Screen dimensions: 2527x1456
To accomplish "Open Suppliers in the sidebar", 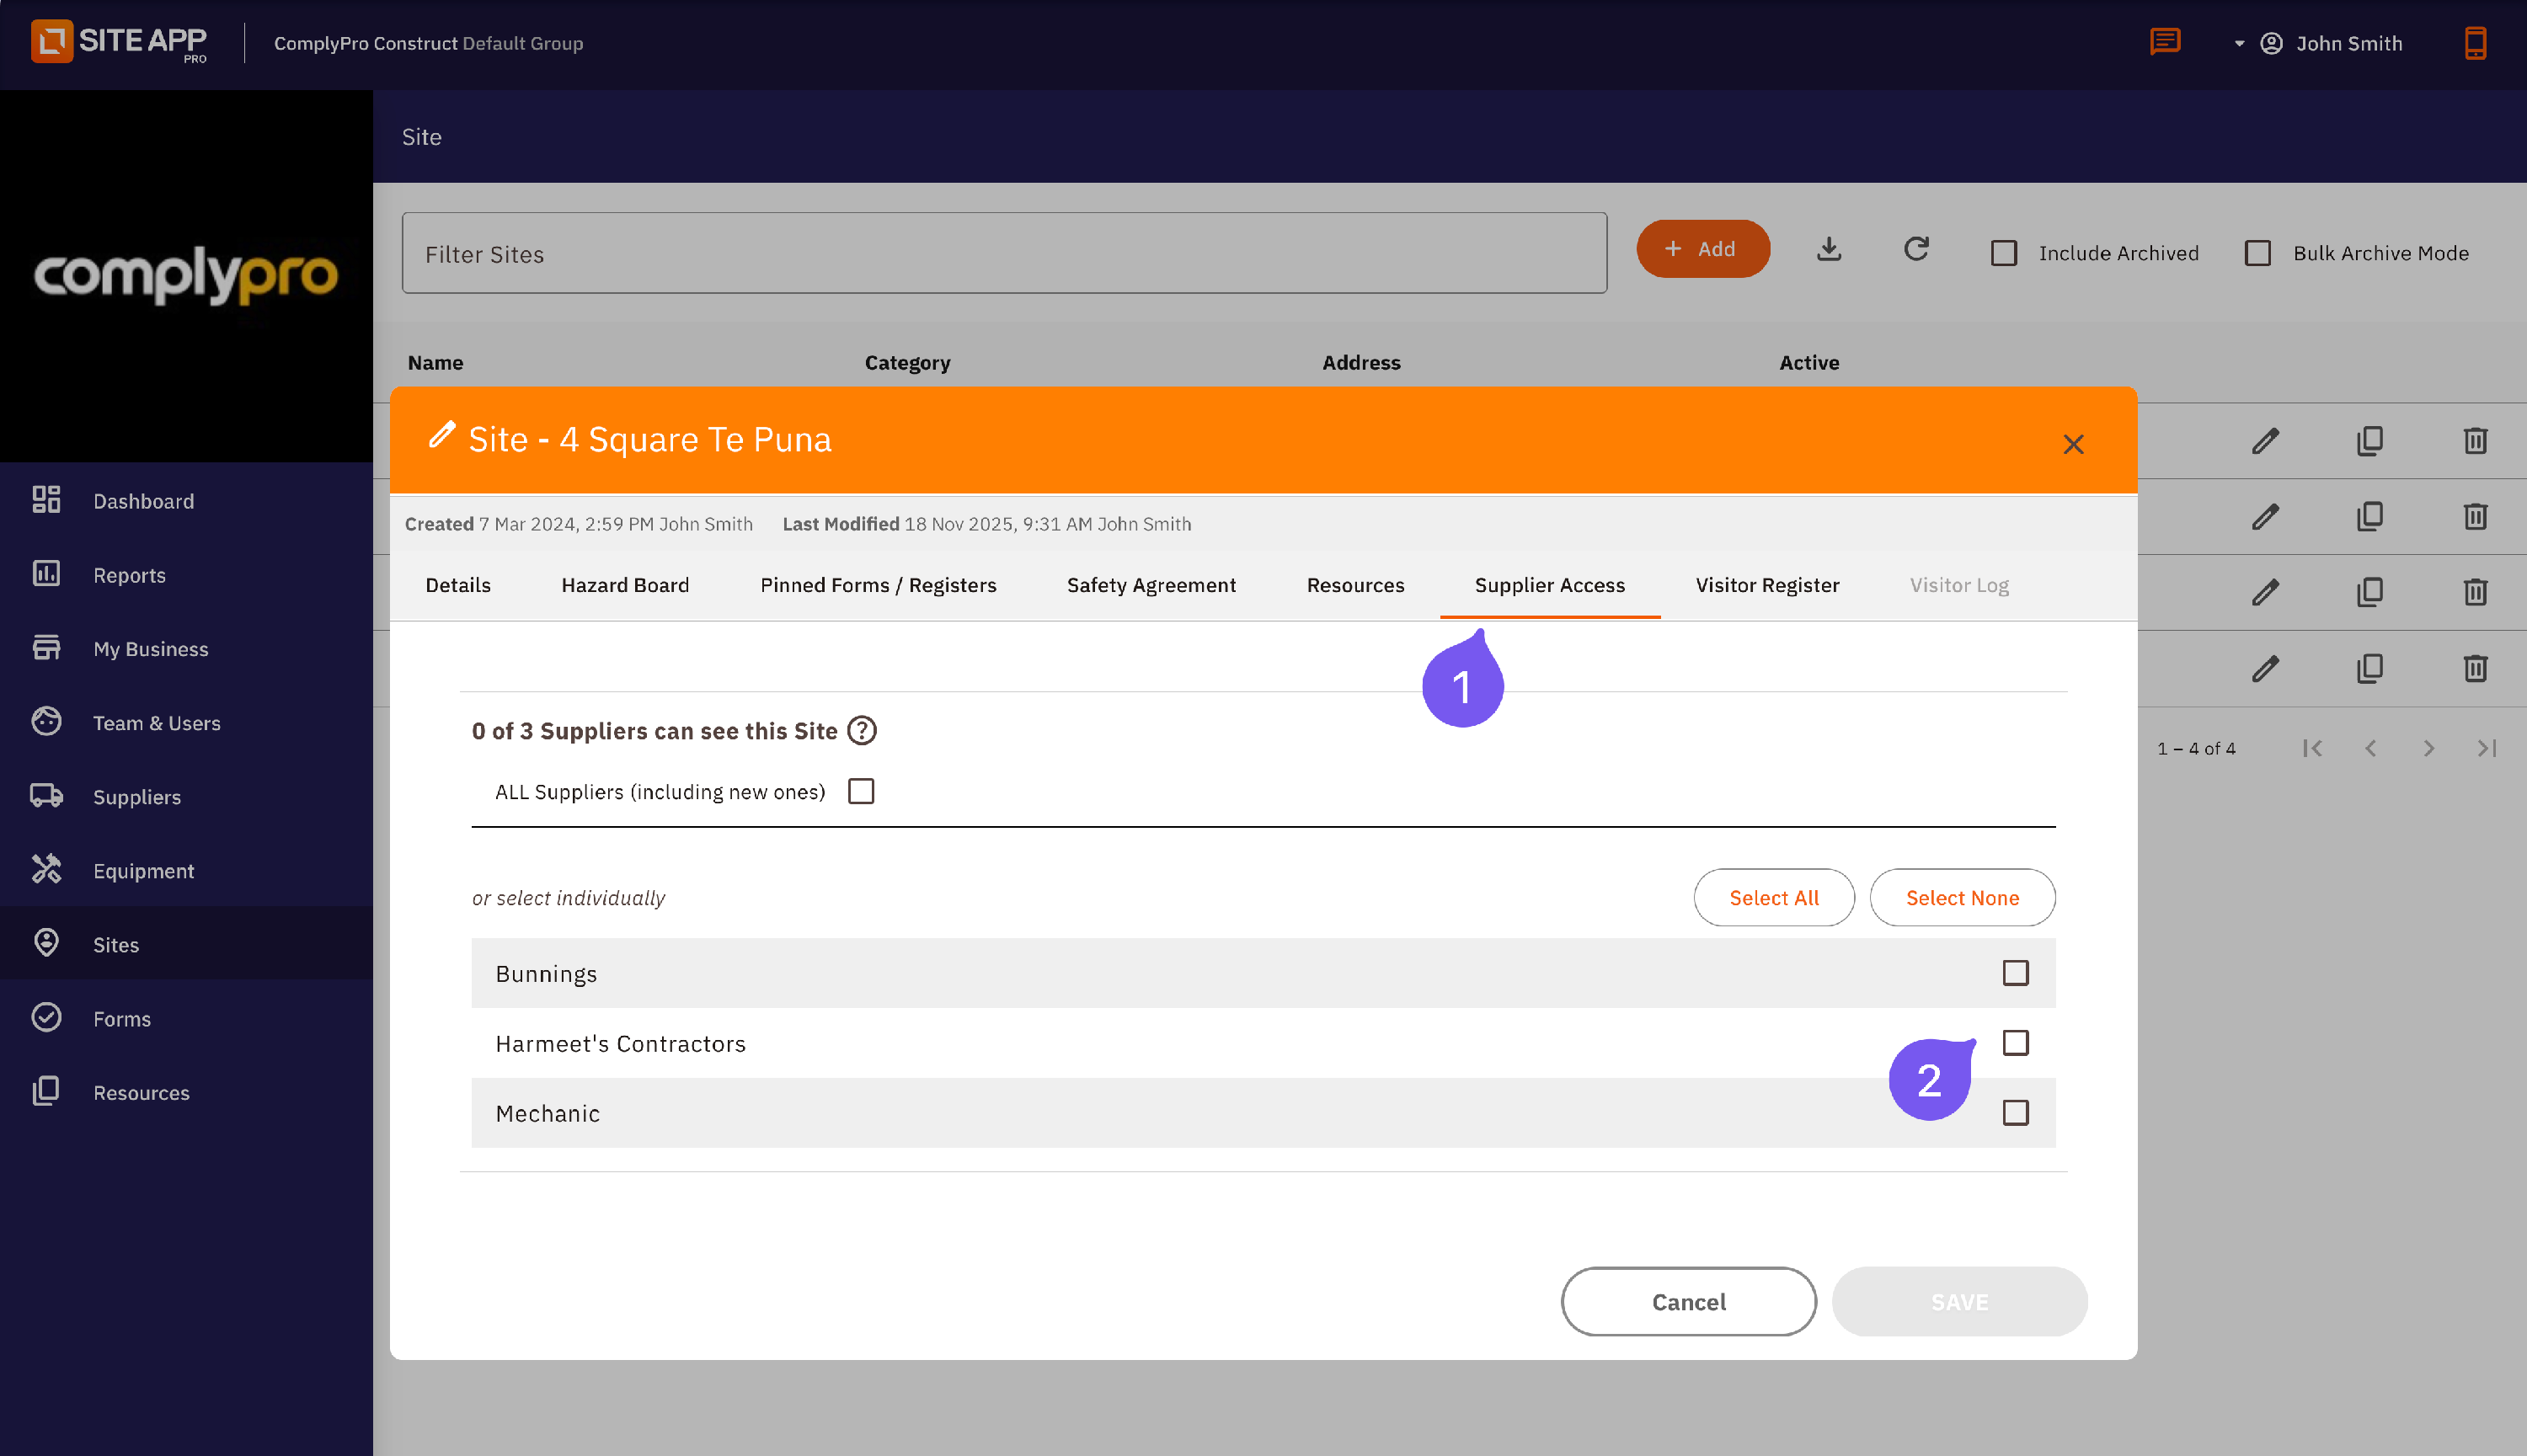I will [x=137, y=797].
